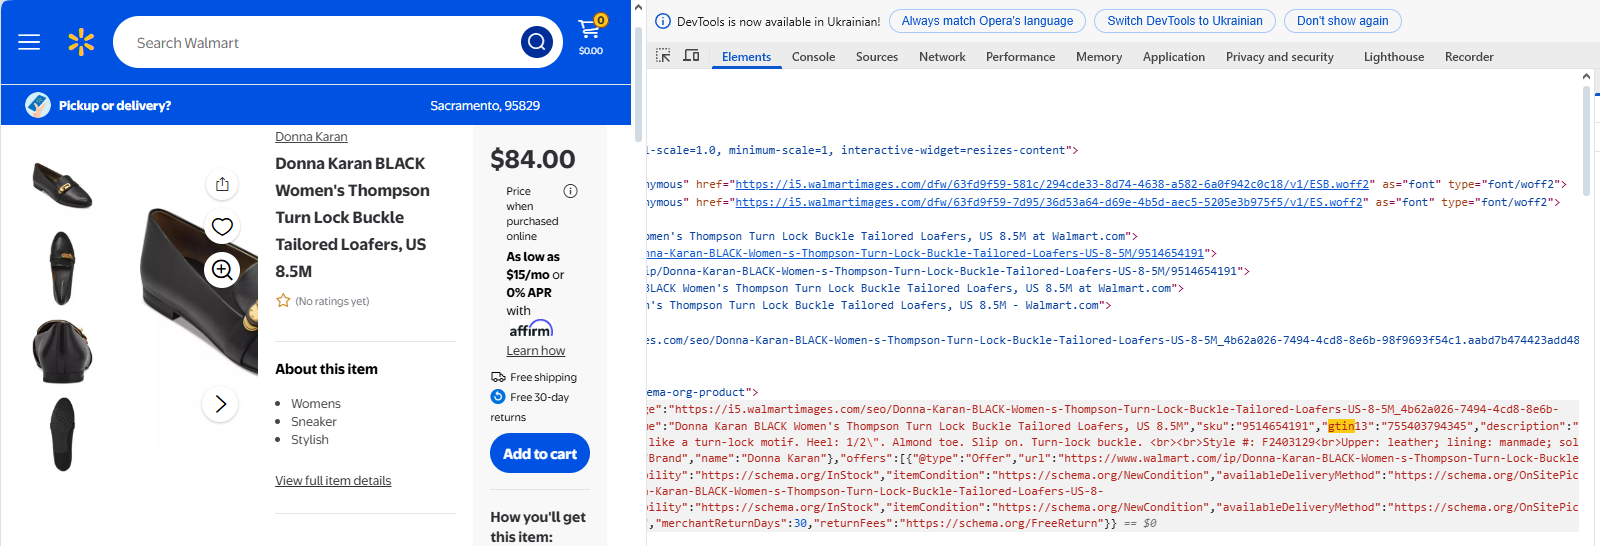Click the Womens bullet text

[316, 404]
